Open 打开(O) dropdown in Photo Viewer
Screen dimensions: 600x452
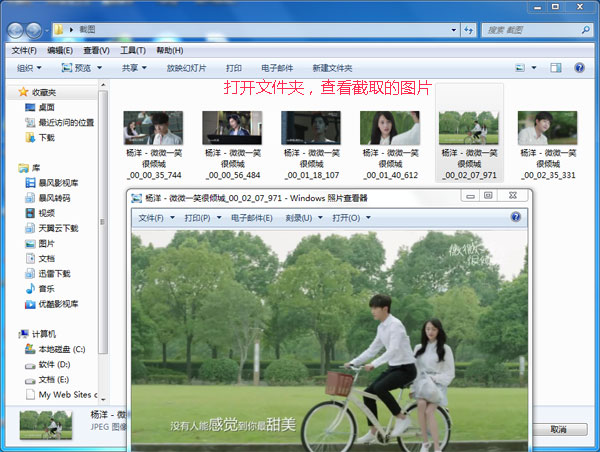(x=351, y=218)
